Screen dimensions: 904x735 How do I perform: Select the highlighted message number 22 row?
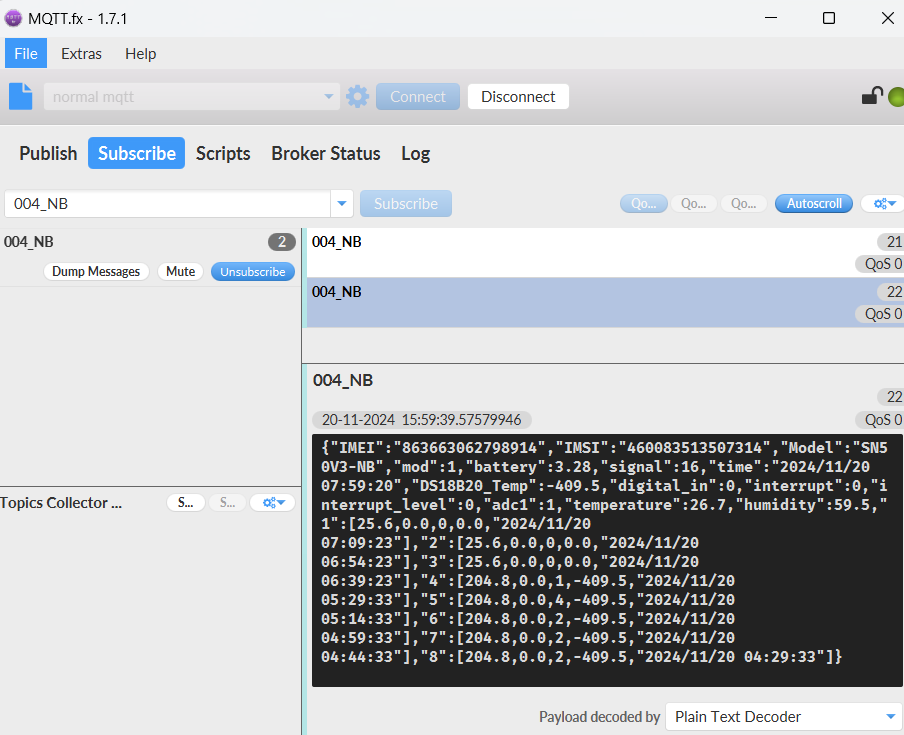[605, 303]
